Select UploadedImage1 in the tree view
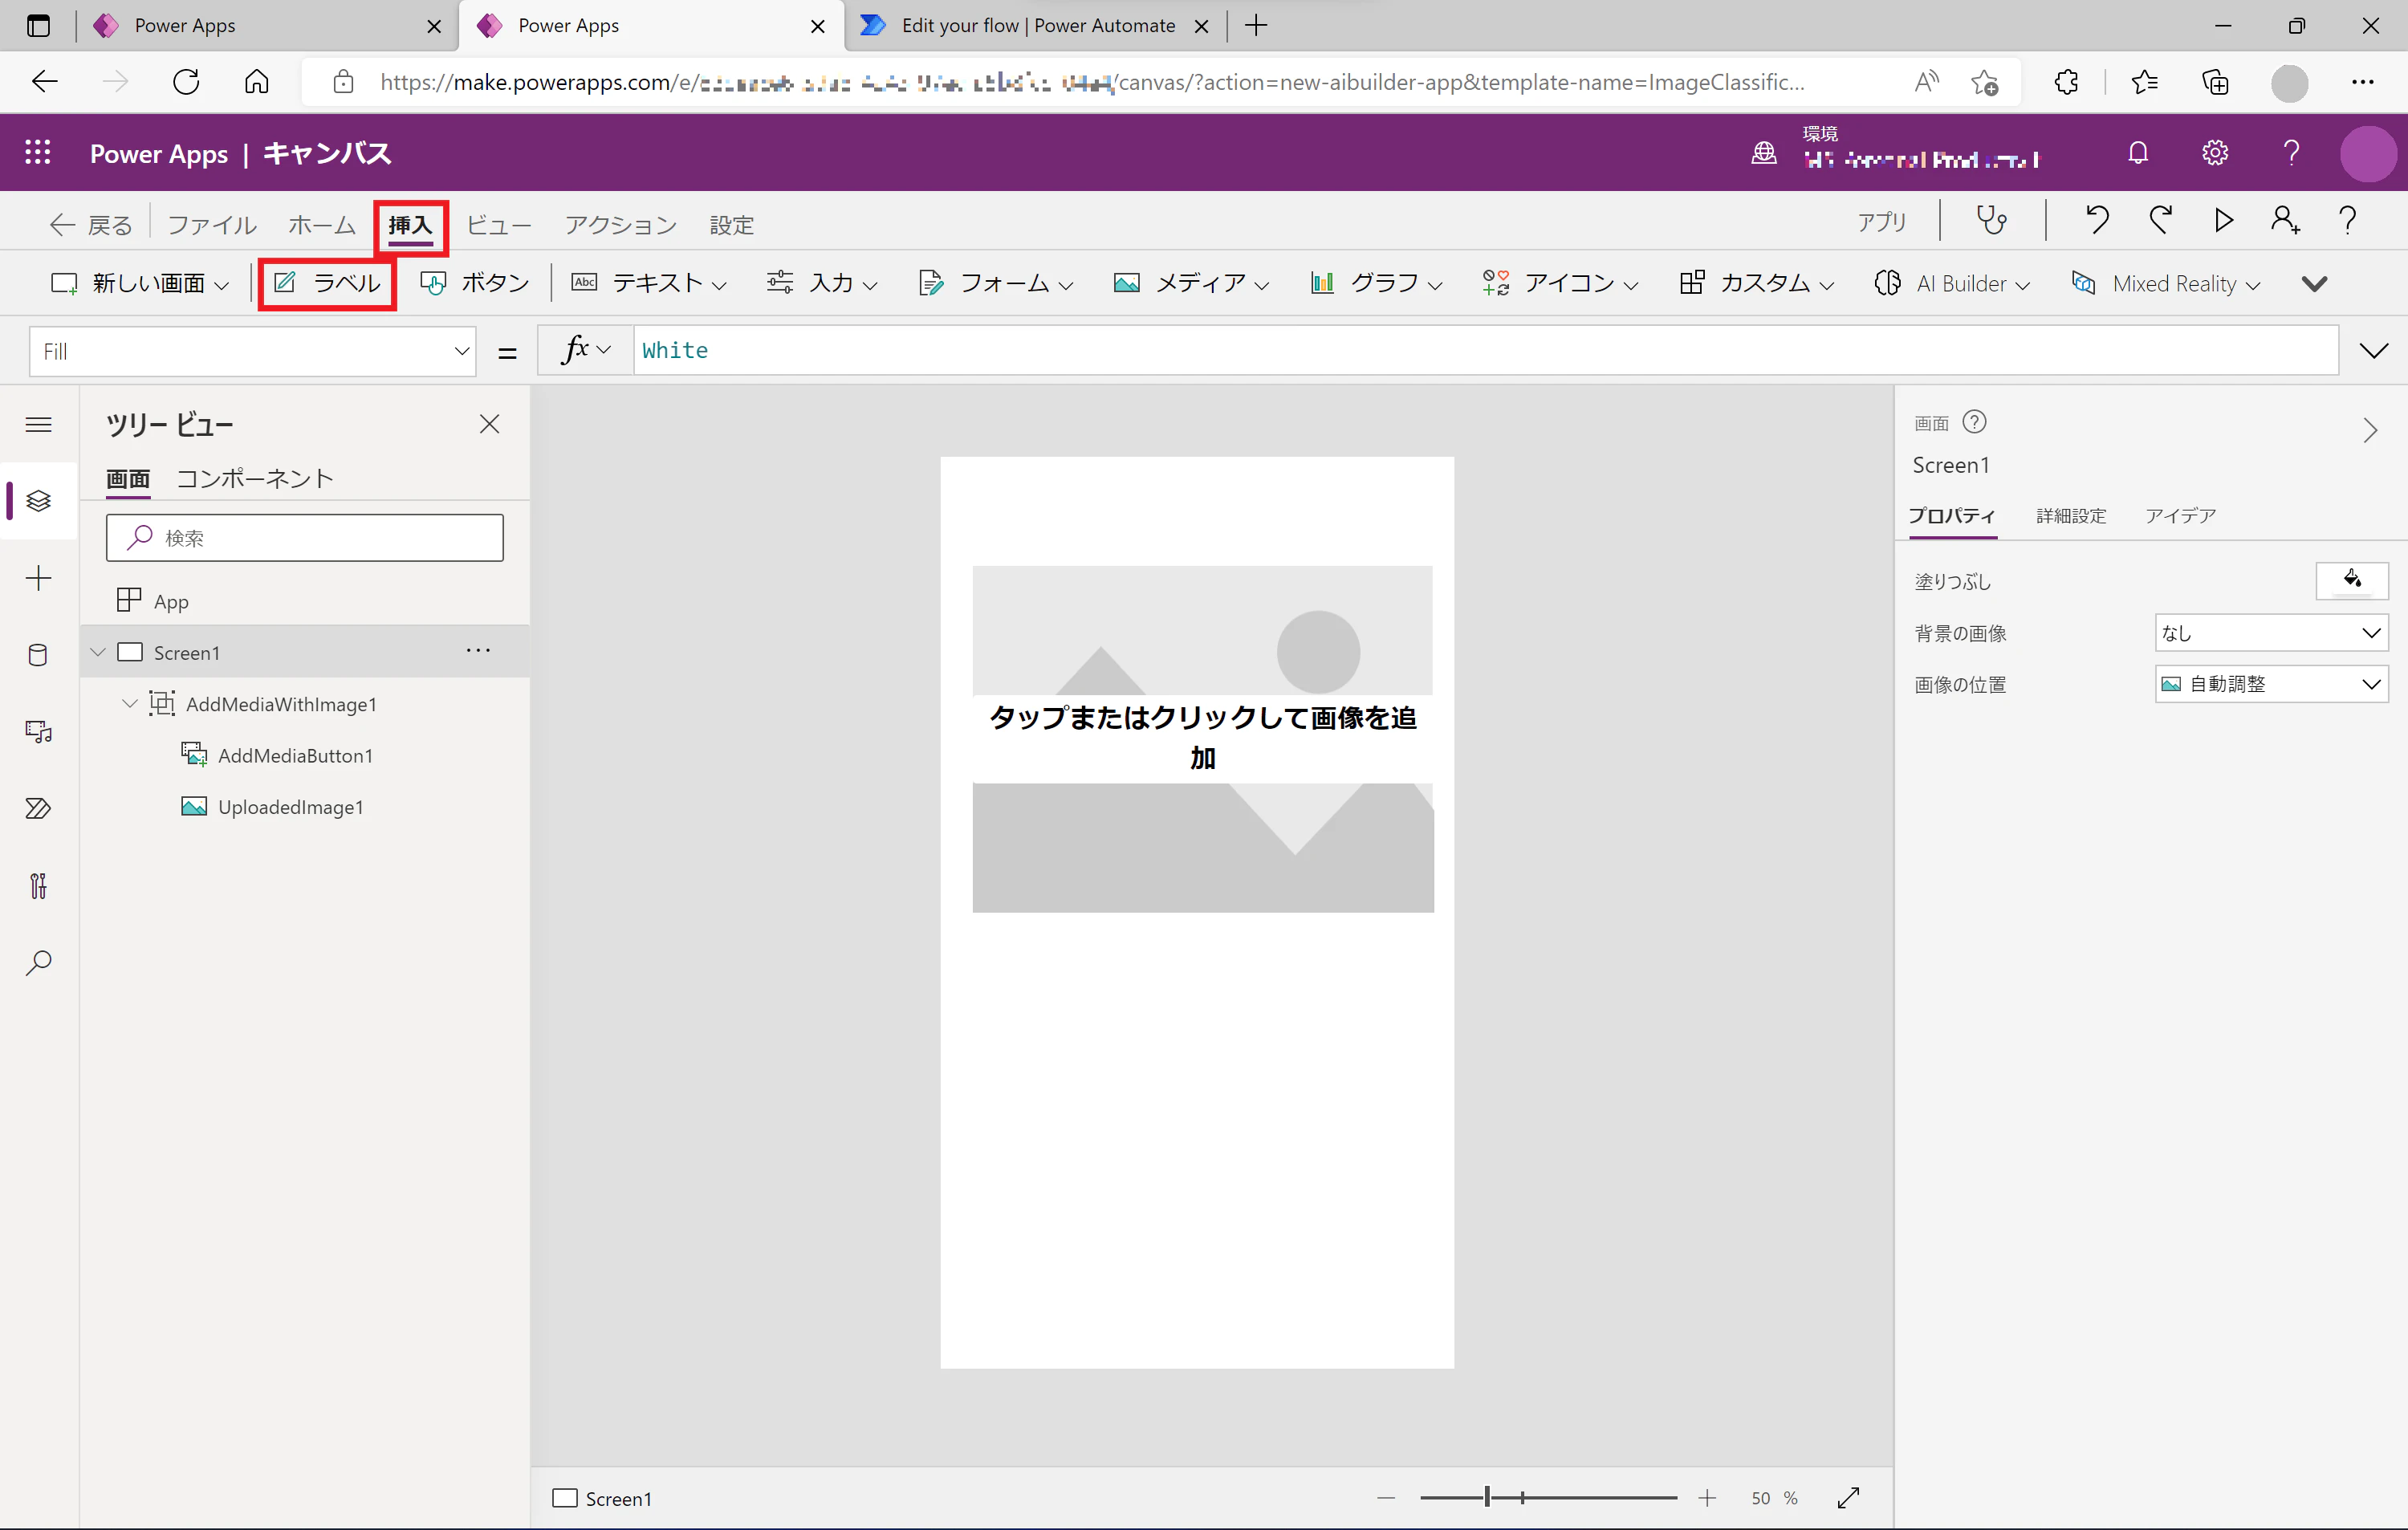The image size is (2408, 1530). (290, 807)
